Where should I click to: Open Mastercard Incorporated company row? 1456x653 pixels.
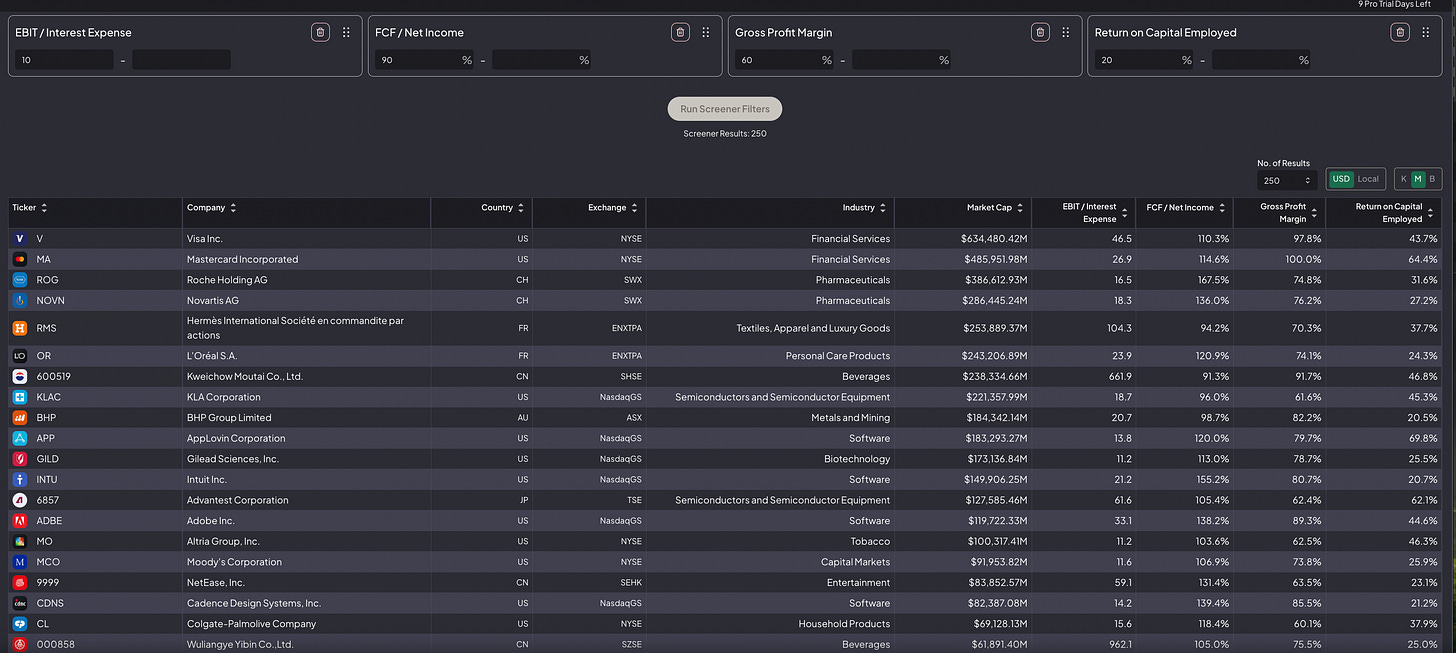point(727,259)
